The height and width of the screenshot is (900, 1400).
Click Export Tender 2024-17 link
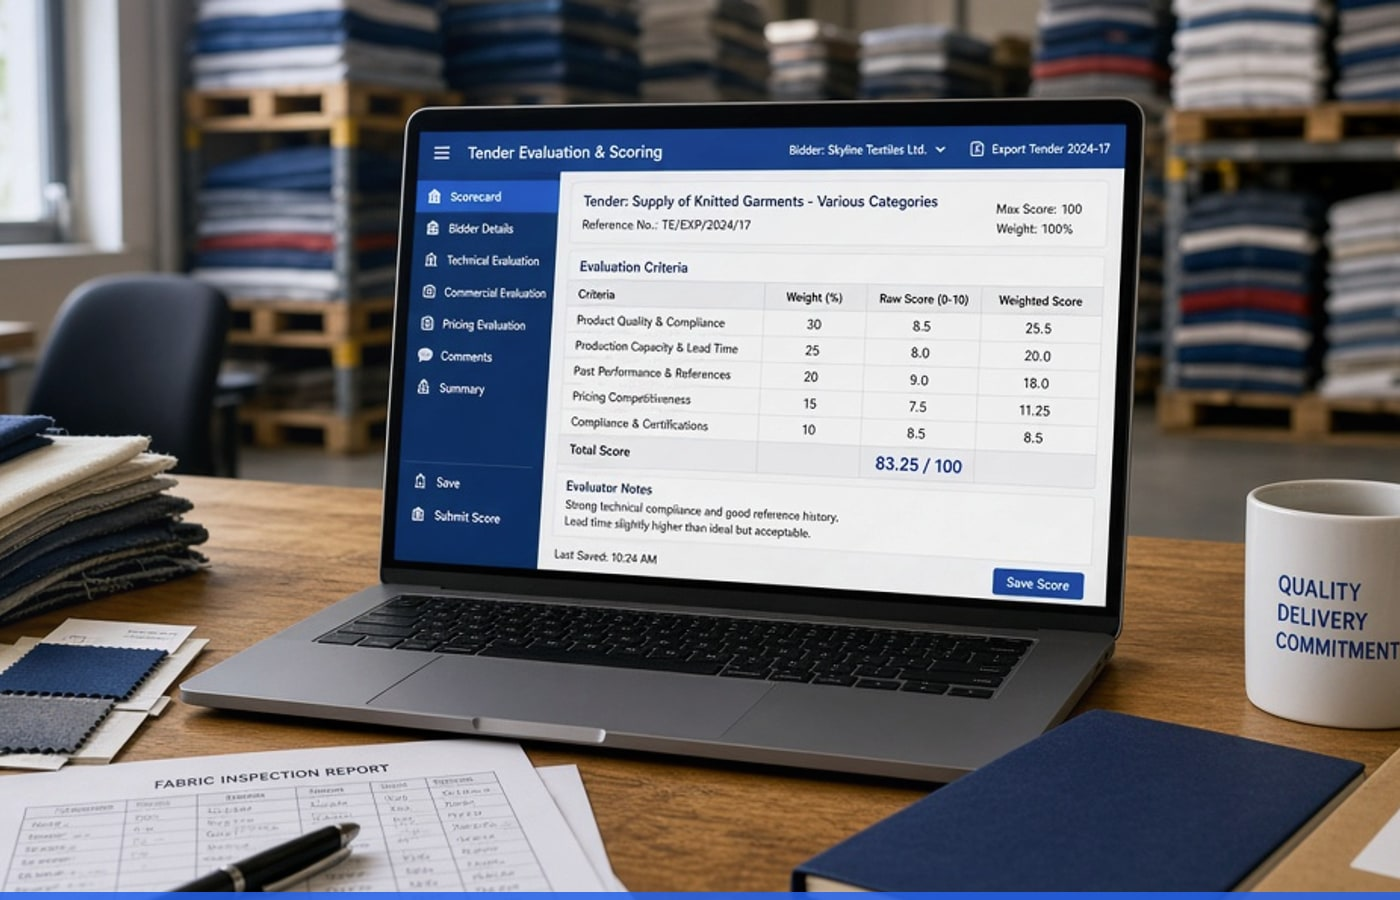click(x=1050, y=149)
